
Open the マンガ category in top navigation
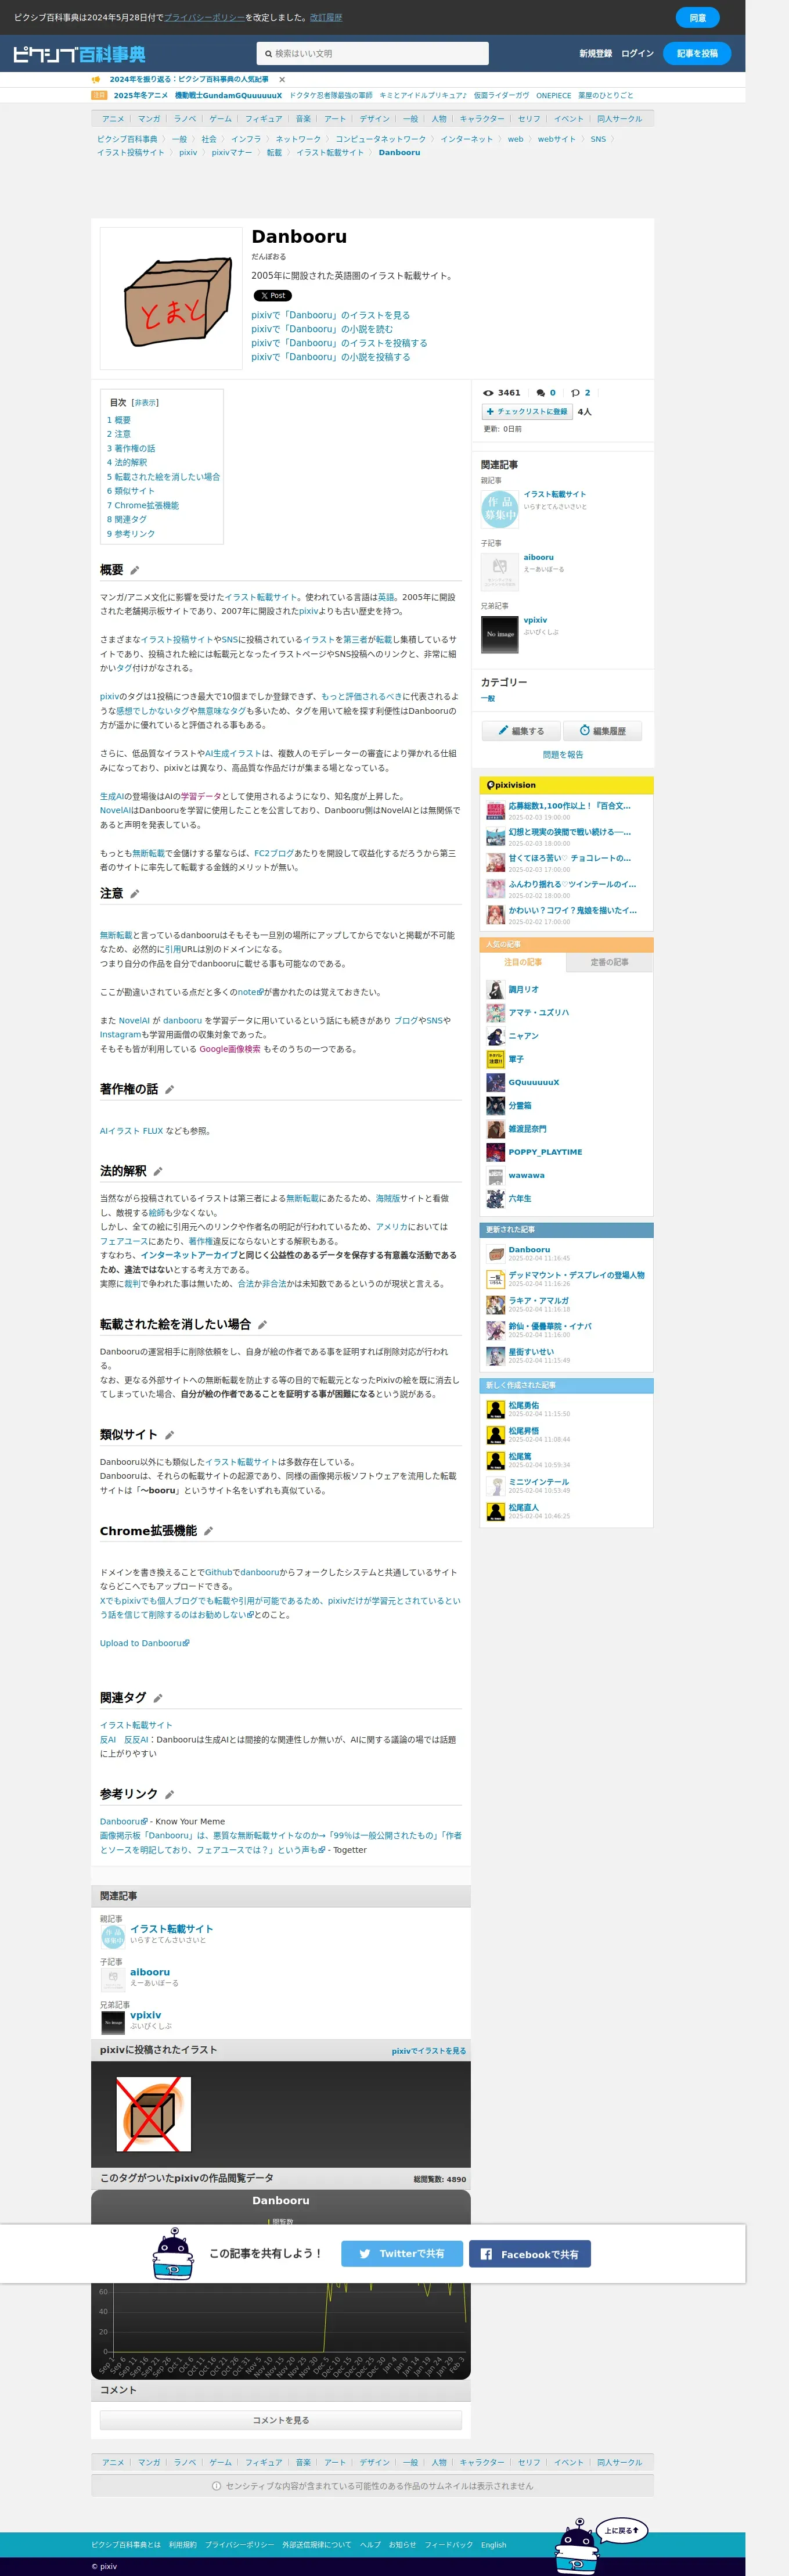[x=149, y=119]
